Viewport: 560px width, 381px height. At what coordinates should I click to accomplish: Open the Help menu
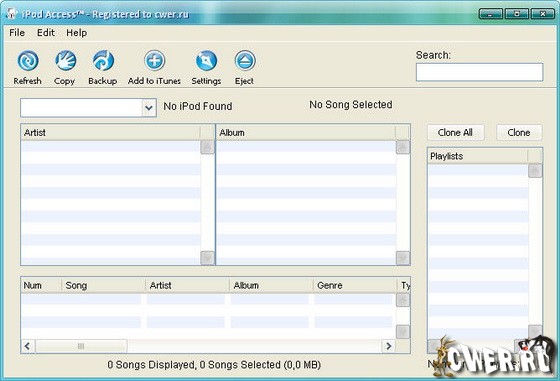point(76,33)
